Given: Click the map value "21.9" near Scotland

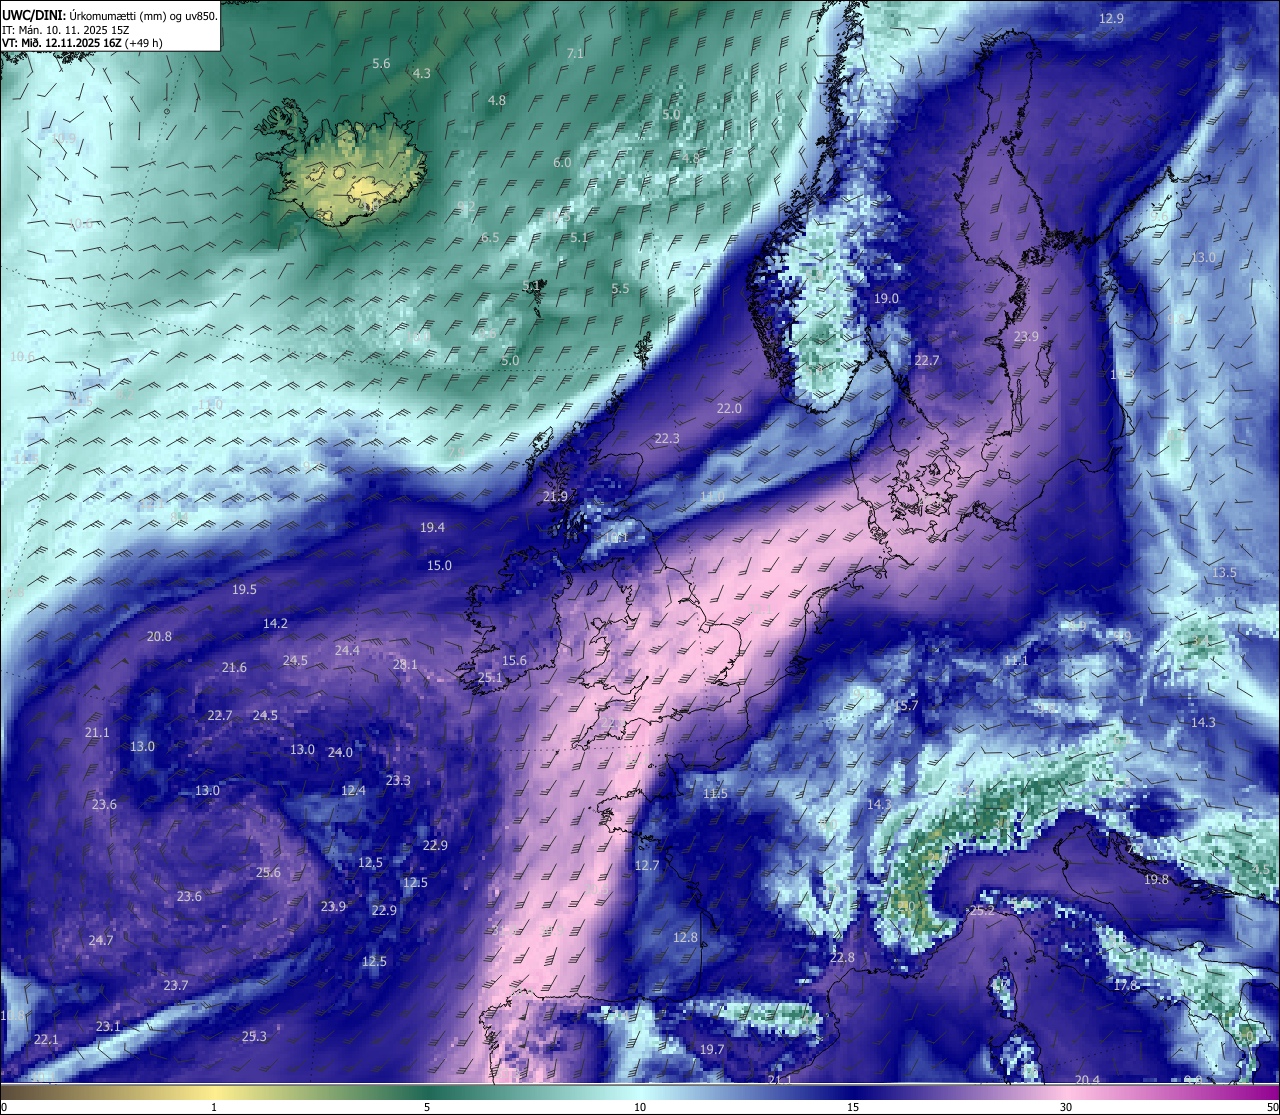Looking at the screenshot, I should point(555,497).
